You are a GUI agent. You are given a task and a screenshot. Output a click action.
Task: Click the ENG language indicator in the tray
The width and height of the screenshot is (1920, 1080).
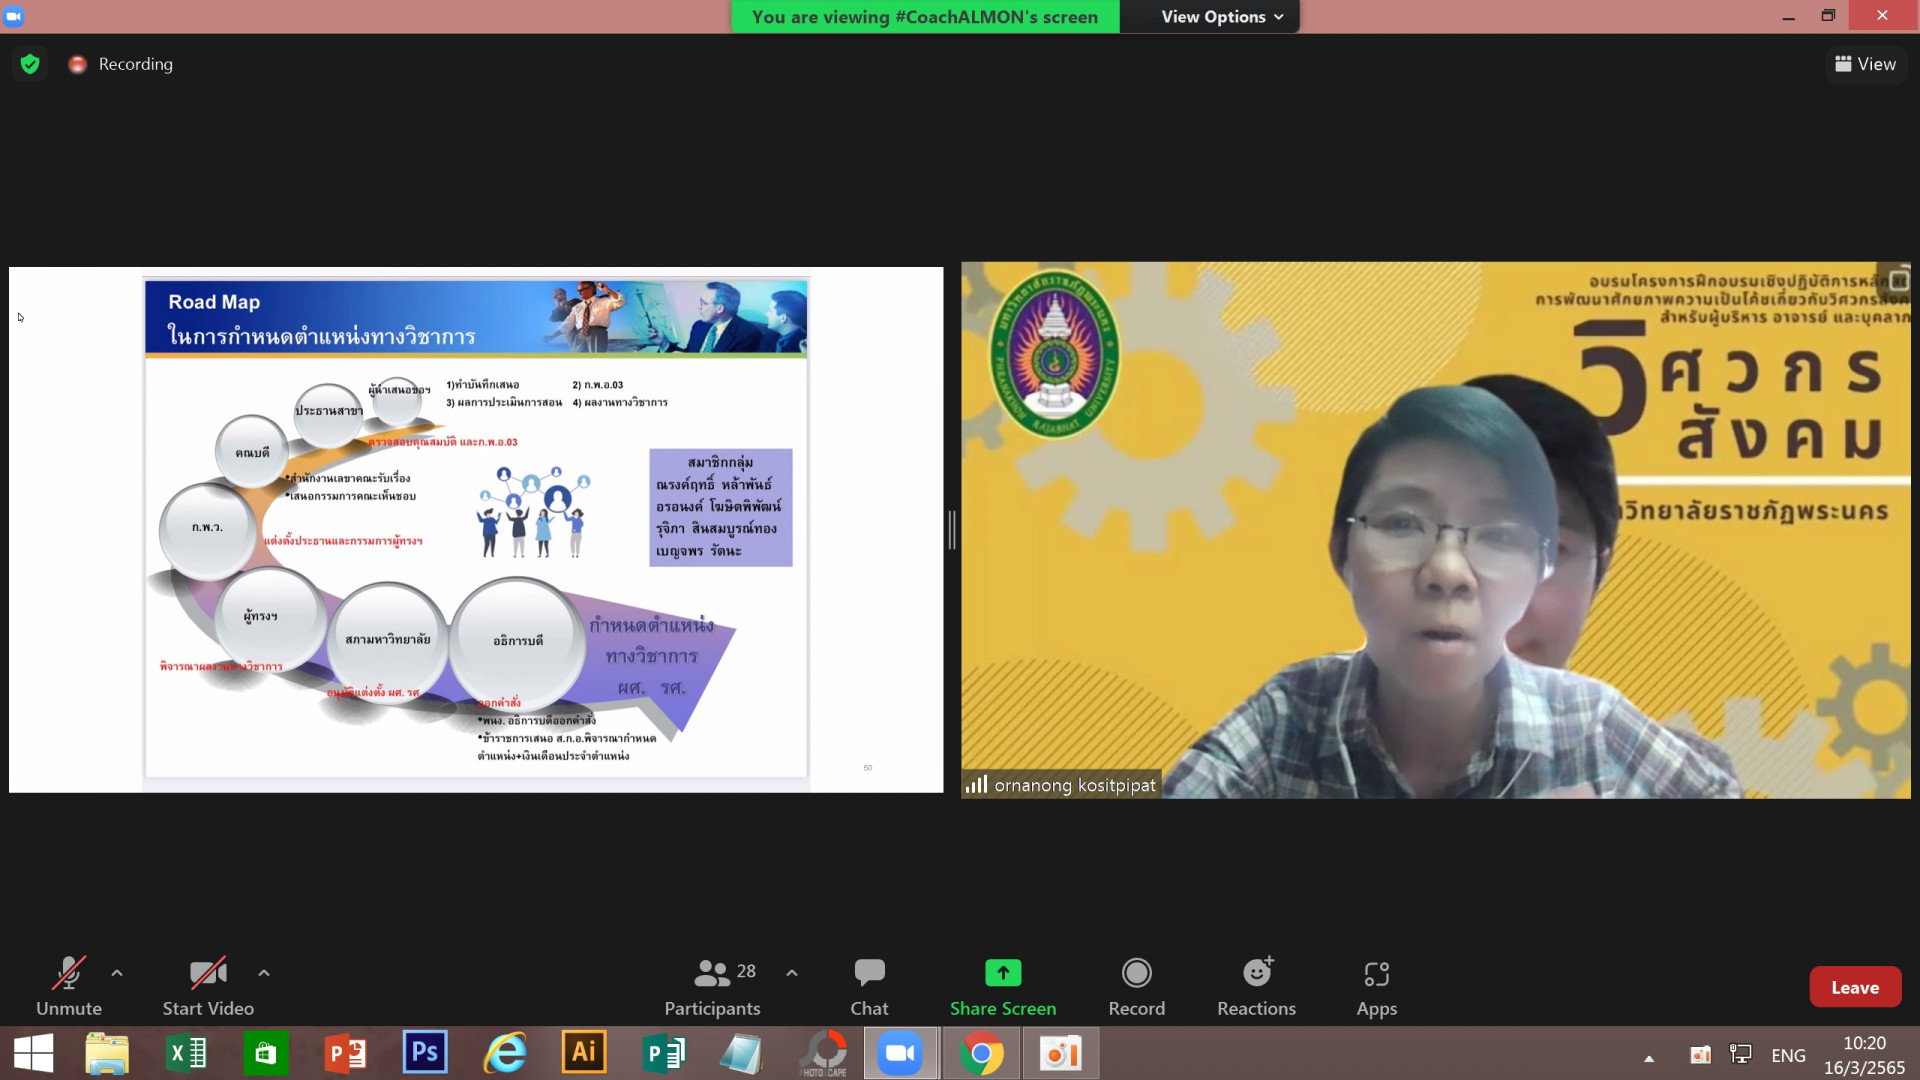[1788, 1055]
